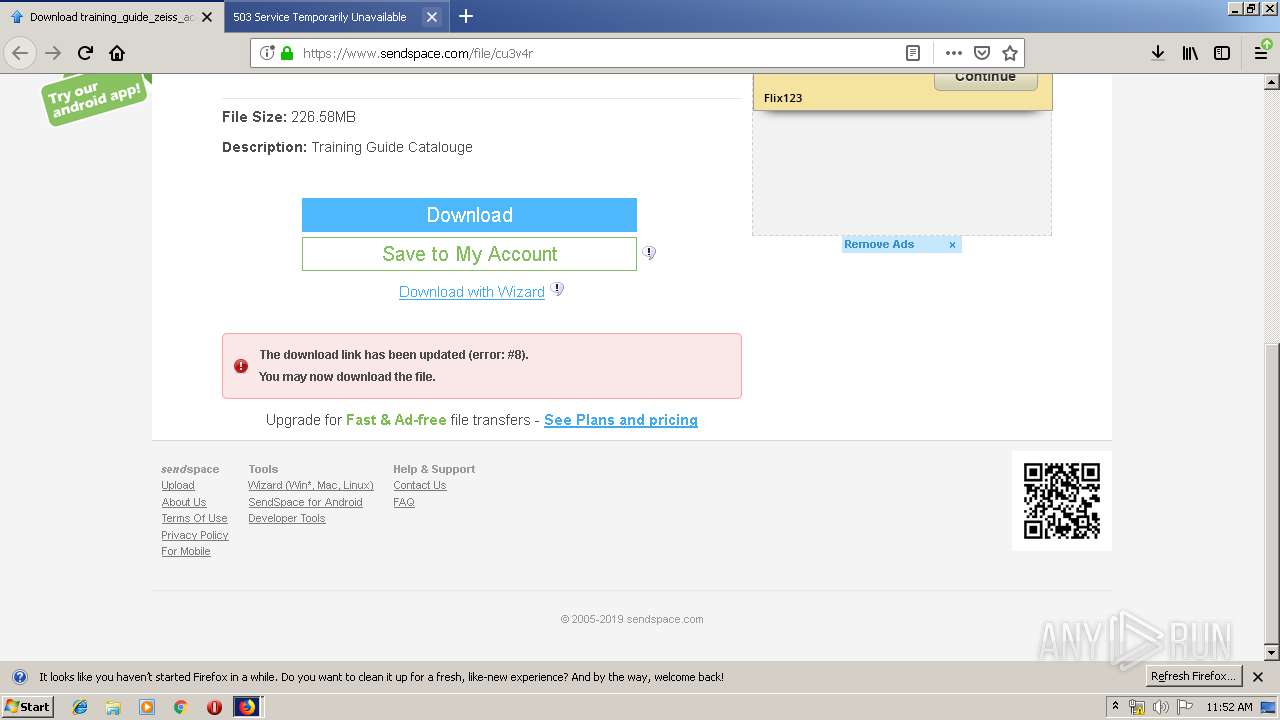The image size is (1280, 720).
Task: Open the volume control in system tray
Action: (1160, 707)
